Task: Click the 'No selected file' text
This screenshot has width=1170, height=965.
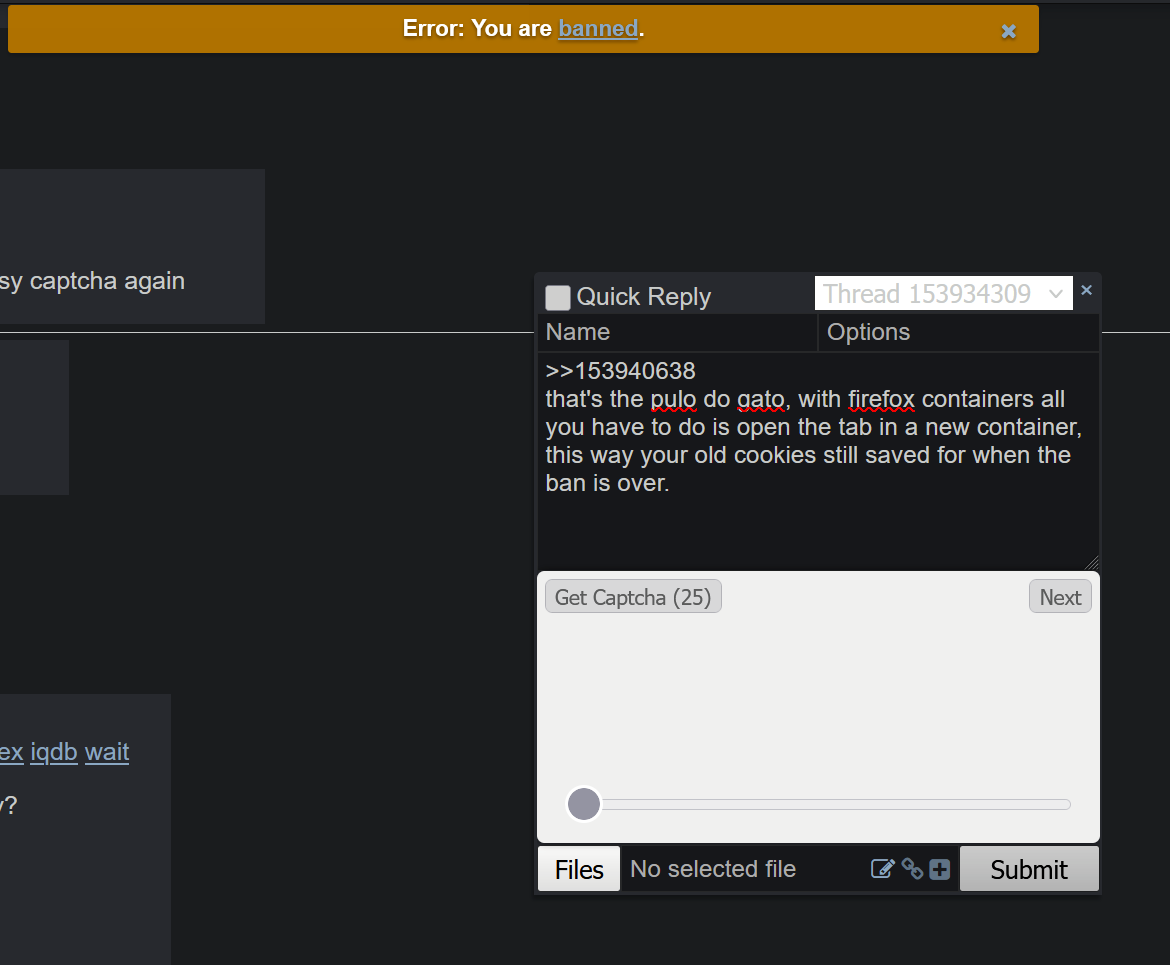Action: click(x=713, y=869)
